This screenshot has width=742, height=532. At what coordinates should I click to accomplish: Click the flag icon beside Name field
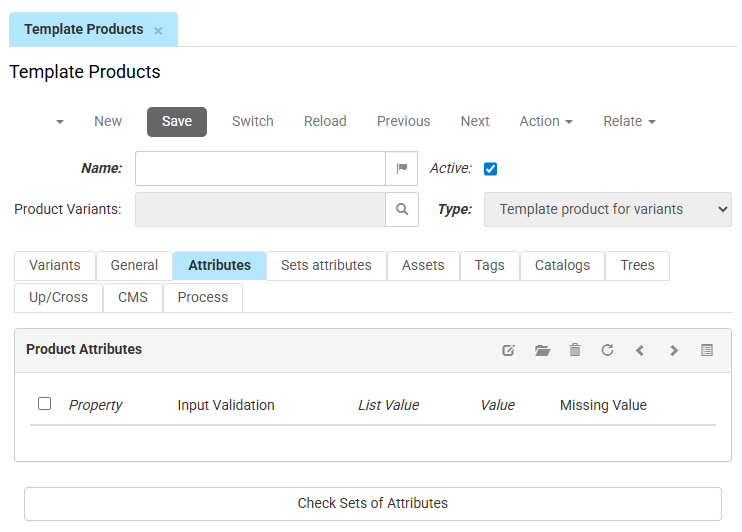point(402,168)
